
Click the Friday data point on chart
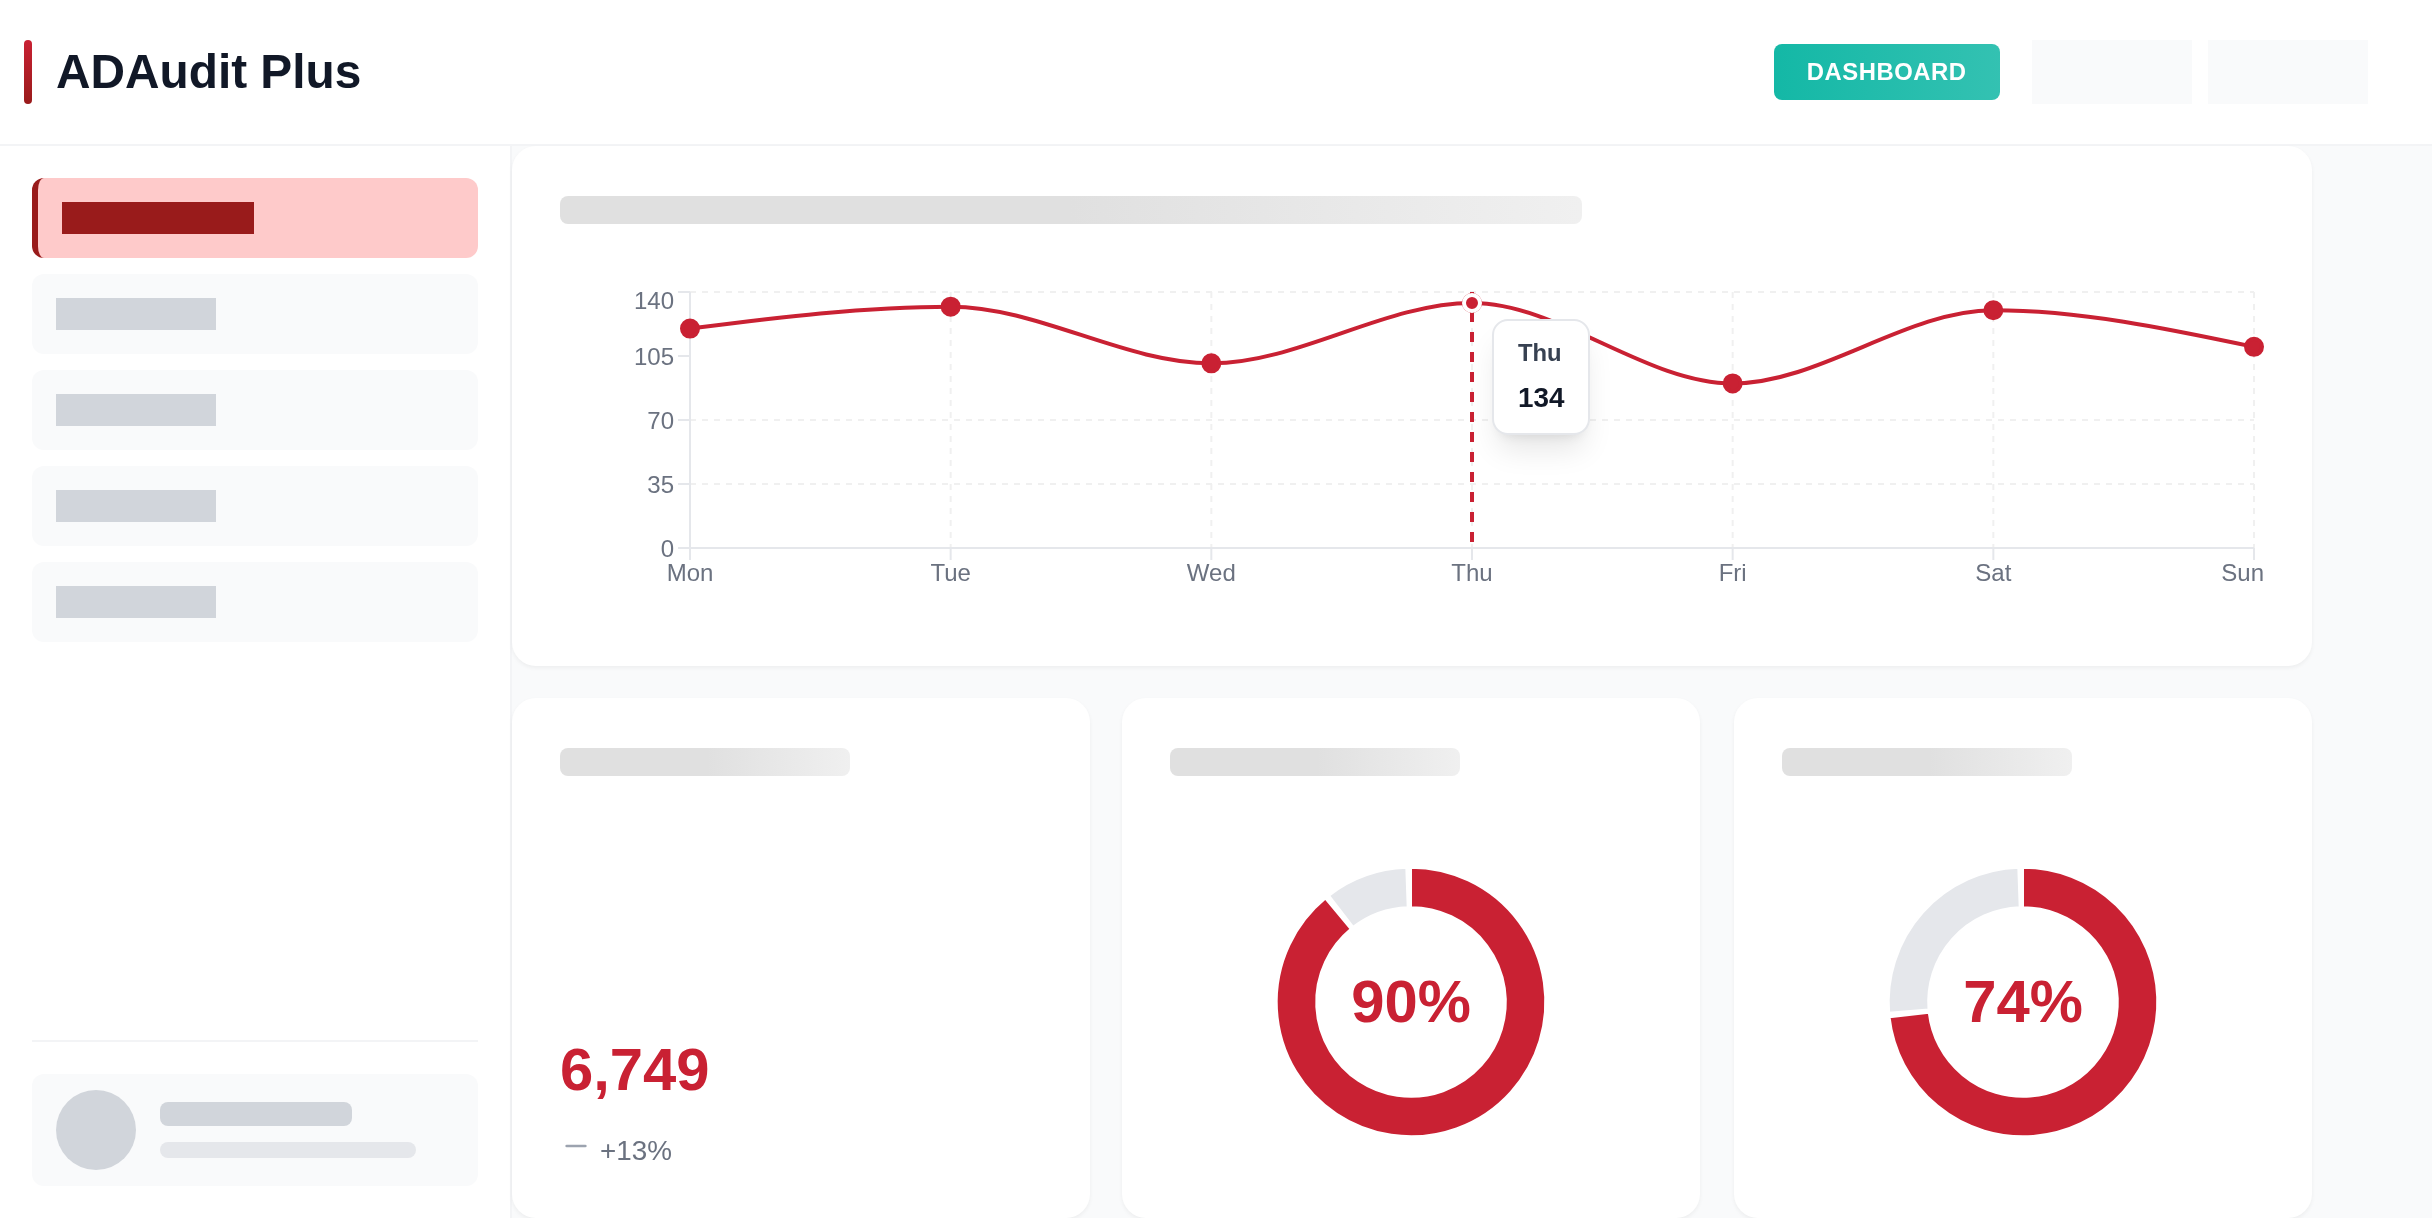1733,384
